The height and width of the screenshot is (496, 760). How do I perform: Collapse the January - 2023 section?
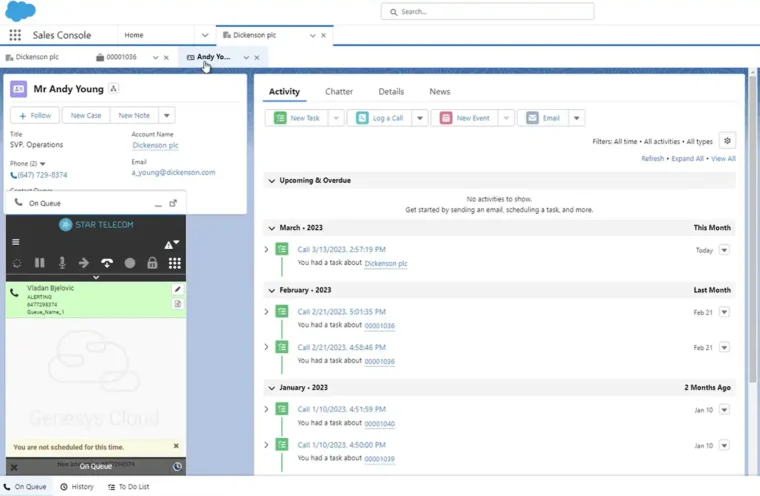(271, 388)
